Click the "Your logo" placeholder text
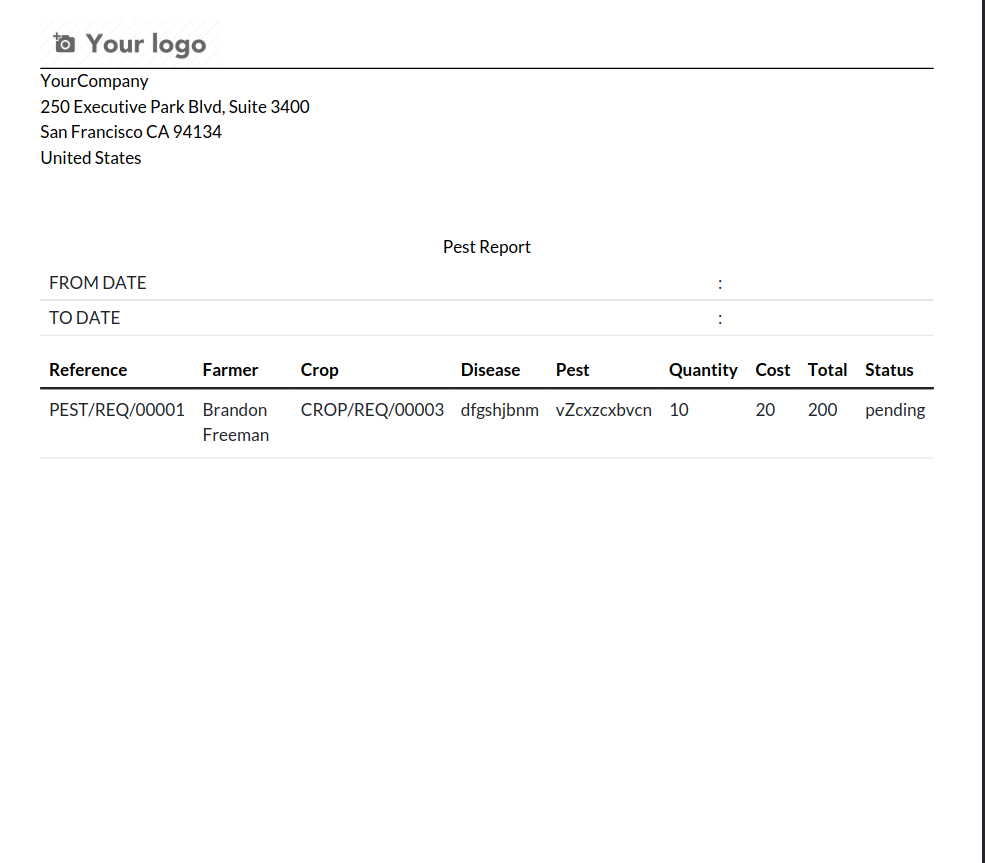The image size is (985, 863). point(146,44)
